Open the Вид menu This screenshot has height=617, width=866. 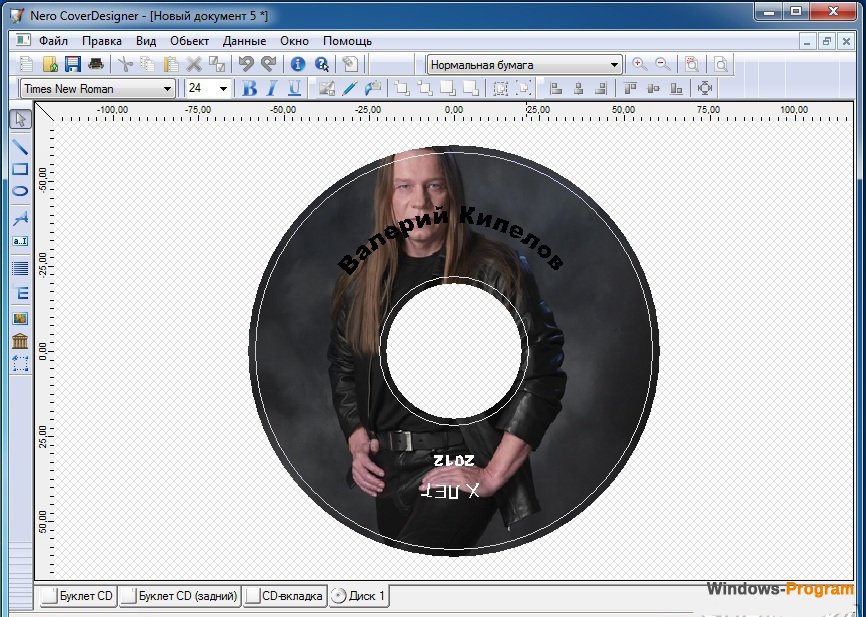click(146, 41)
